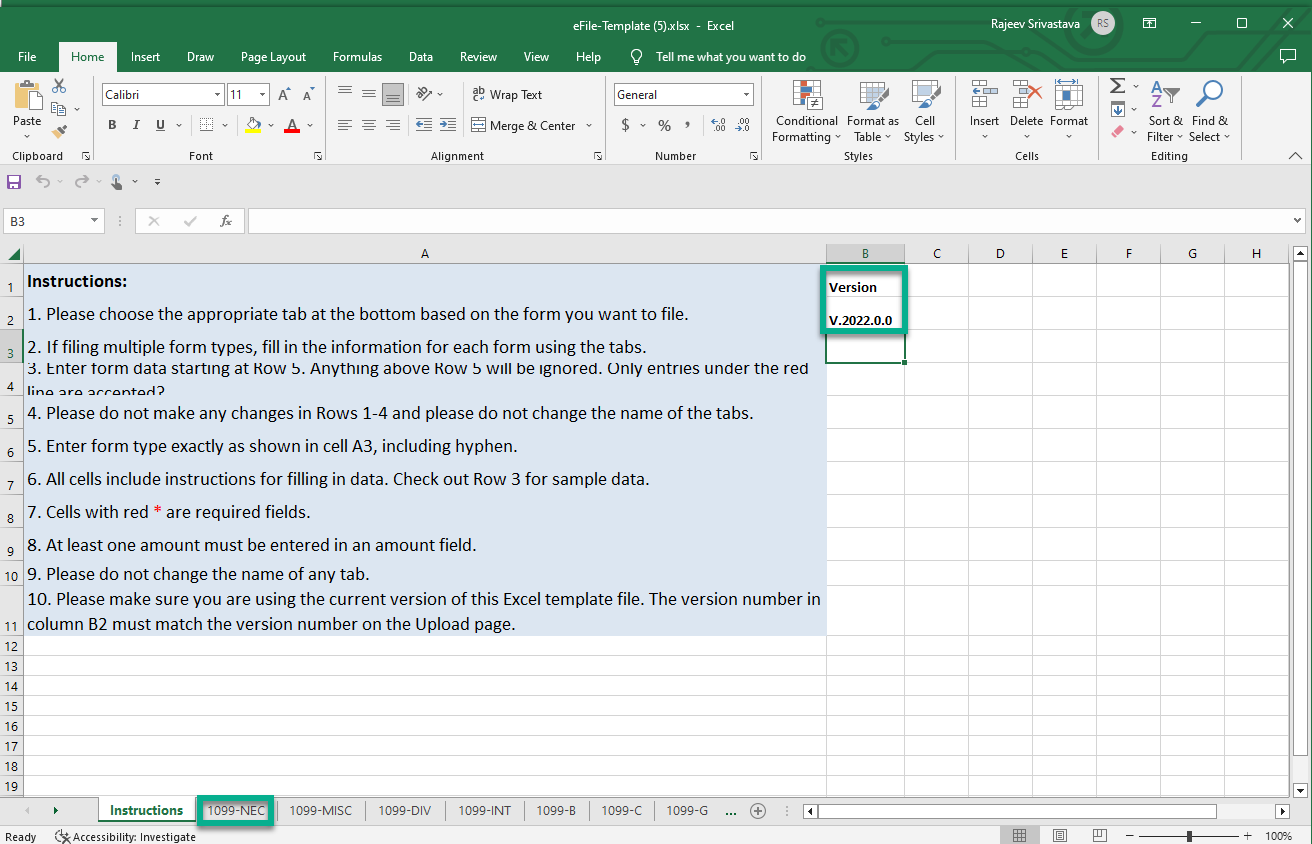Open the Name Box dropdown arrow

click(95, 221)
